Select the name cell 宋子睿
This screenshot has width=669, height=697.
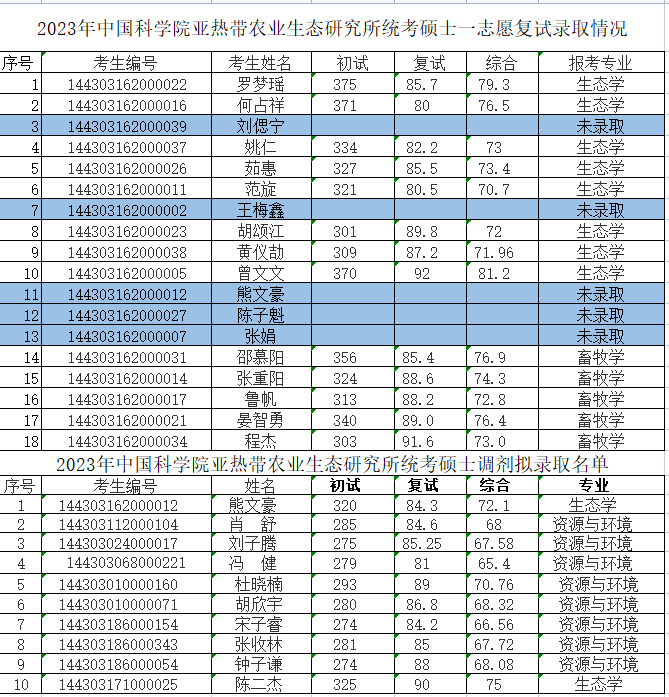pyautogui.click(x=259, y=625)
